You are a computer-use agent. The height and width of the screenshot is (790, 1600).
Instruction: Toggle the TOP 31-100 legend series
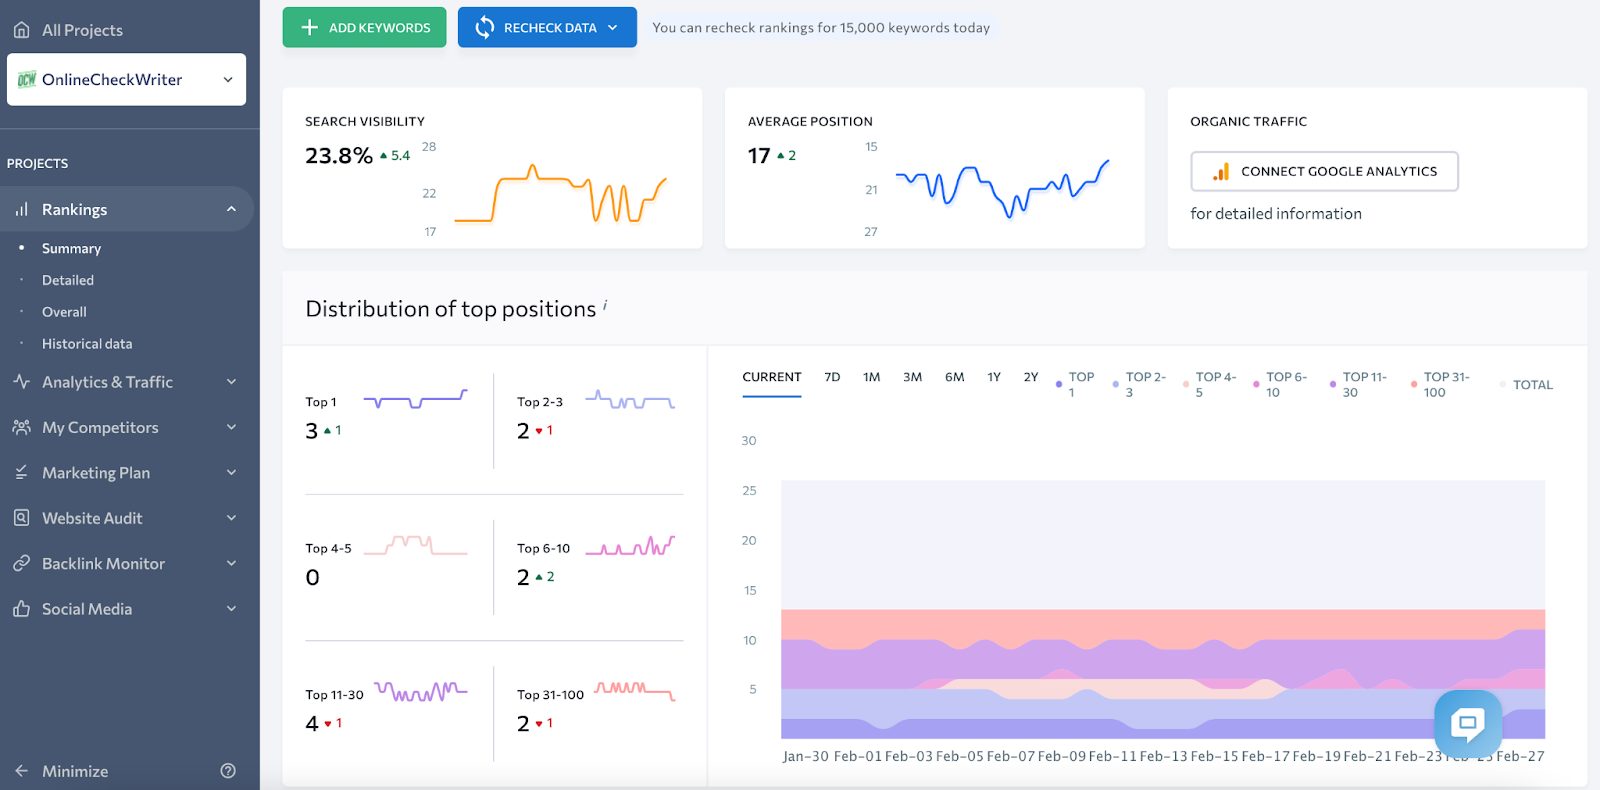point(1441,385)
